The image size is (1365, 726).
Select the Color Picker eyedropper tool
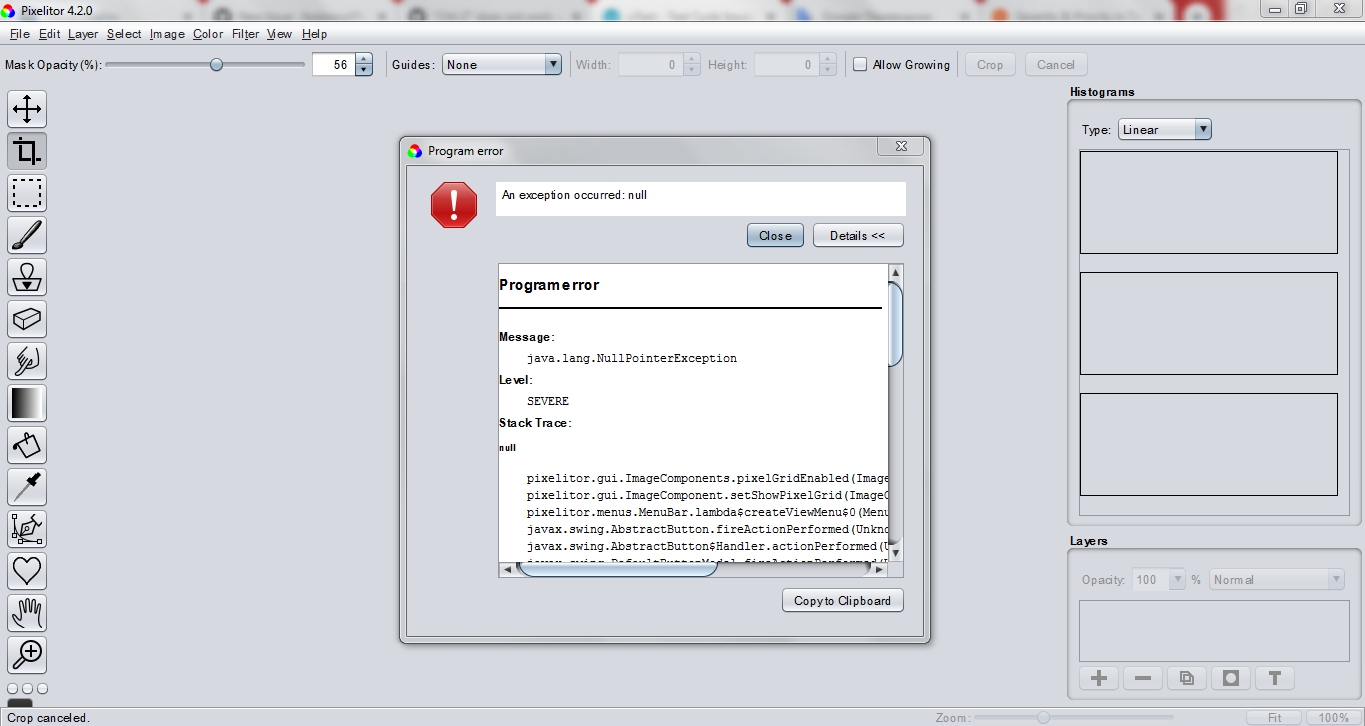27,487
